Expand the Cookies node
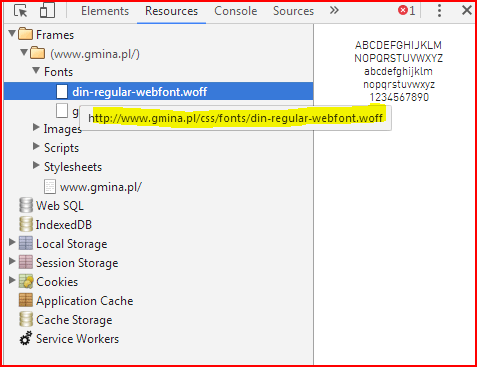Viewport: 477px width, 367px height. tap(12, 280)
